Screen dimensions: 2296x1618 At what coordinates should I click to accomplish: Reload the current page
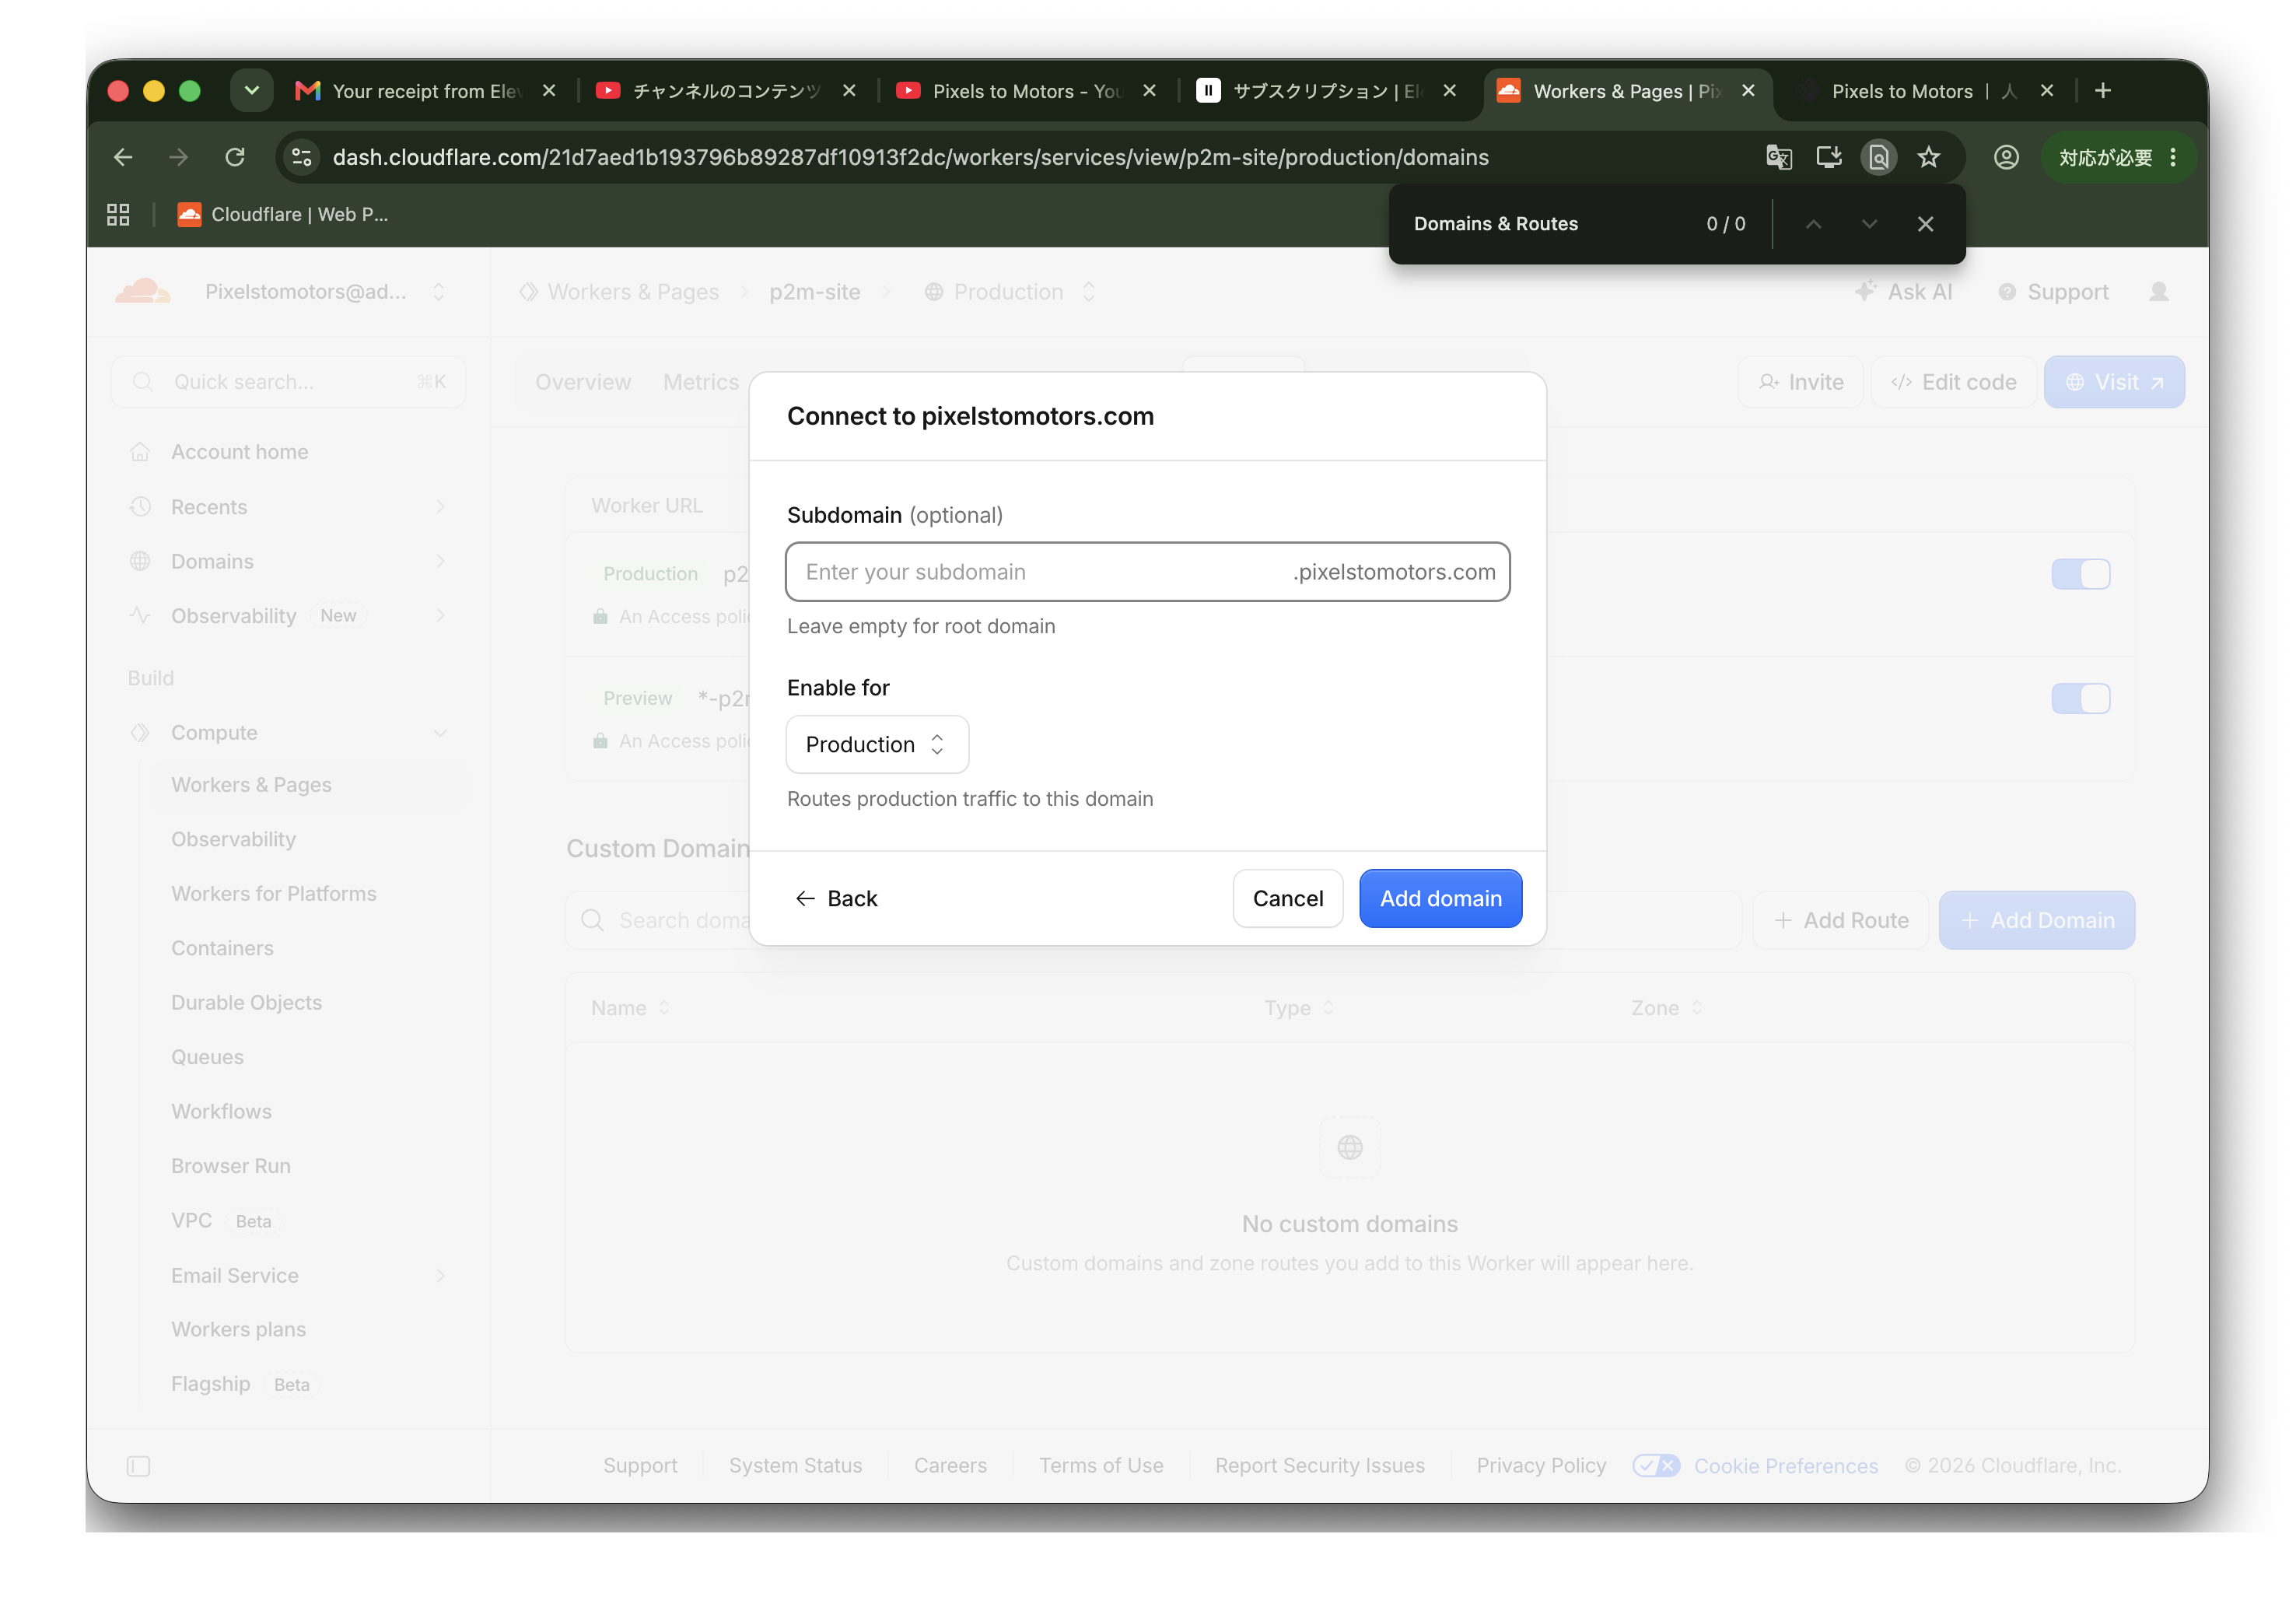pyautogui.click(x=235, y=157)
